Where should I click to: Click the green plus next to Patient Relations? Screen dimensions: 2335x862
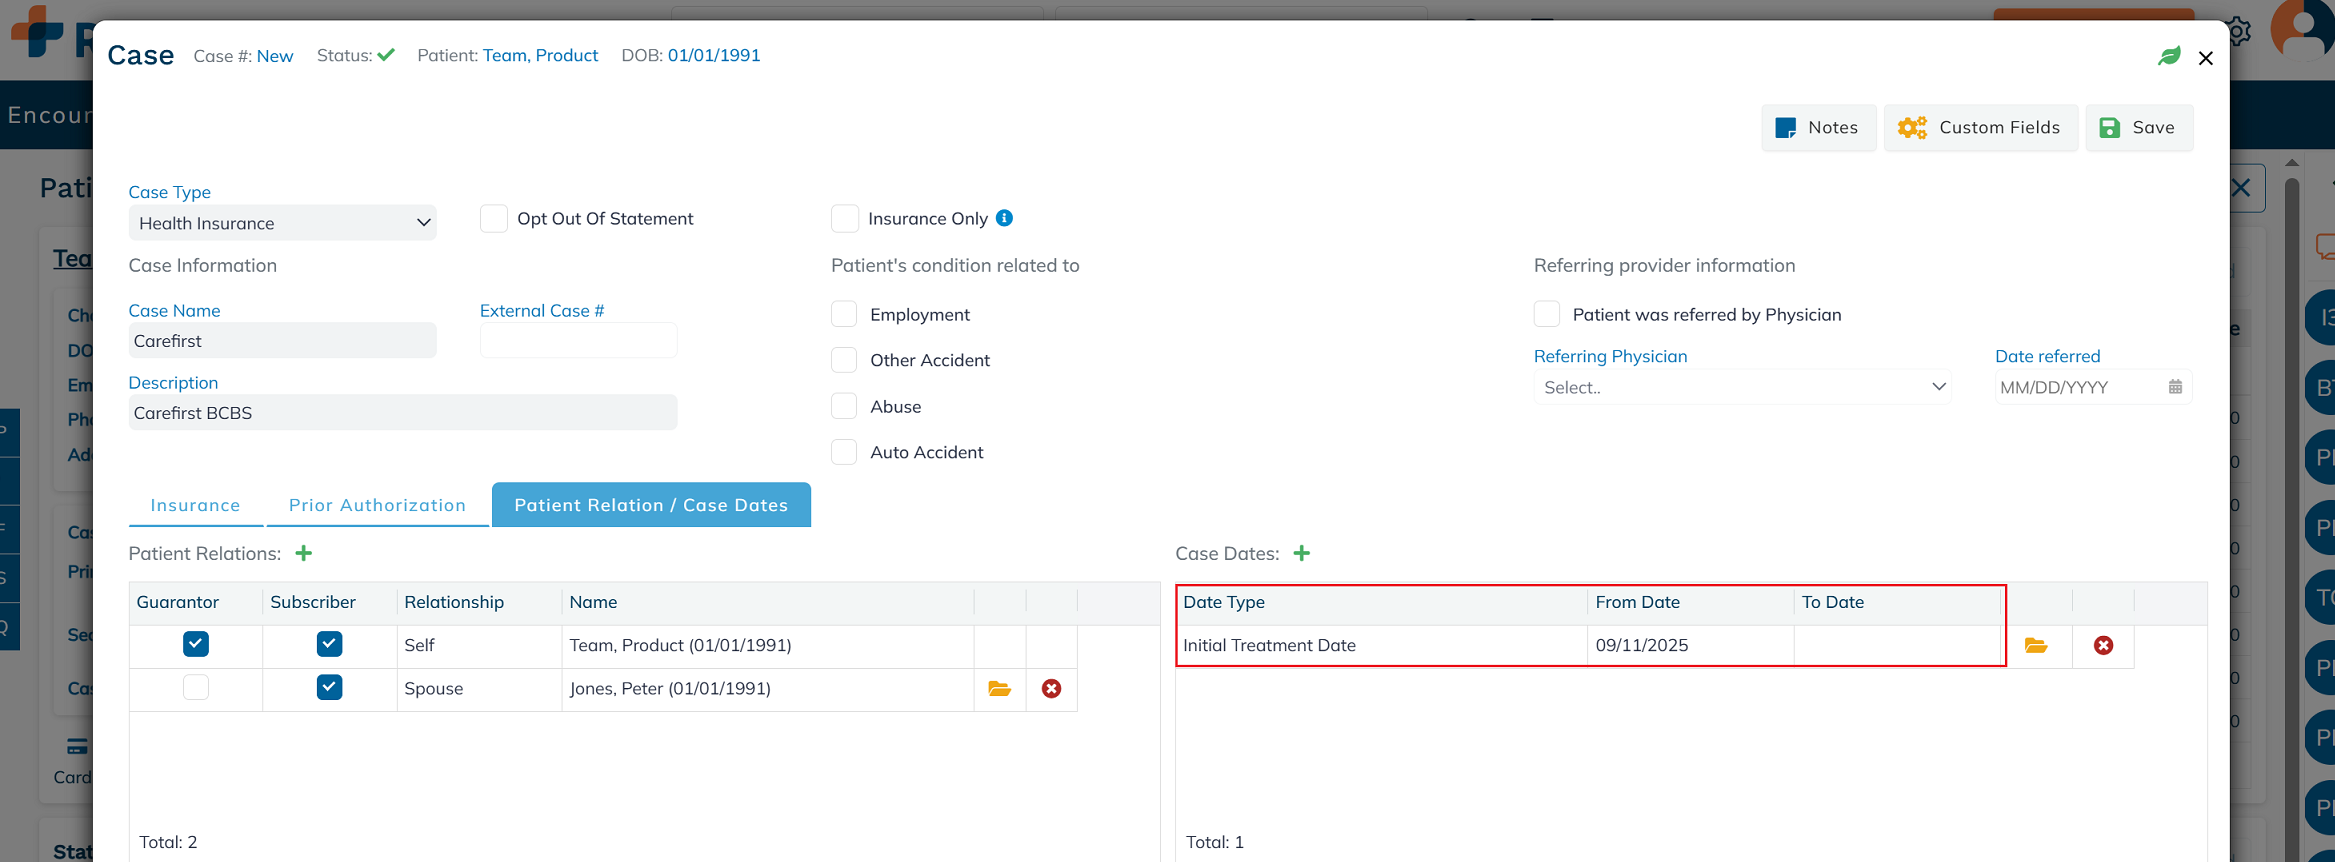(x=304, y=554)
